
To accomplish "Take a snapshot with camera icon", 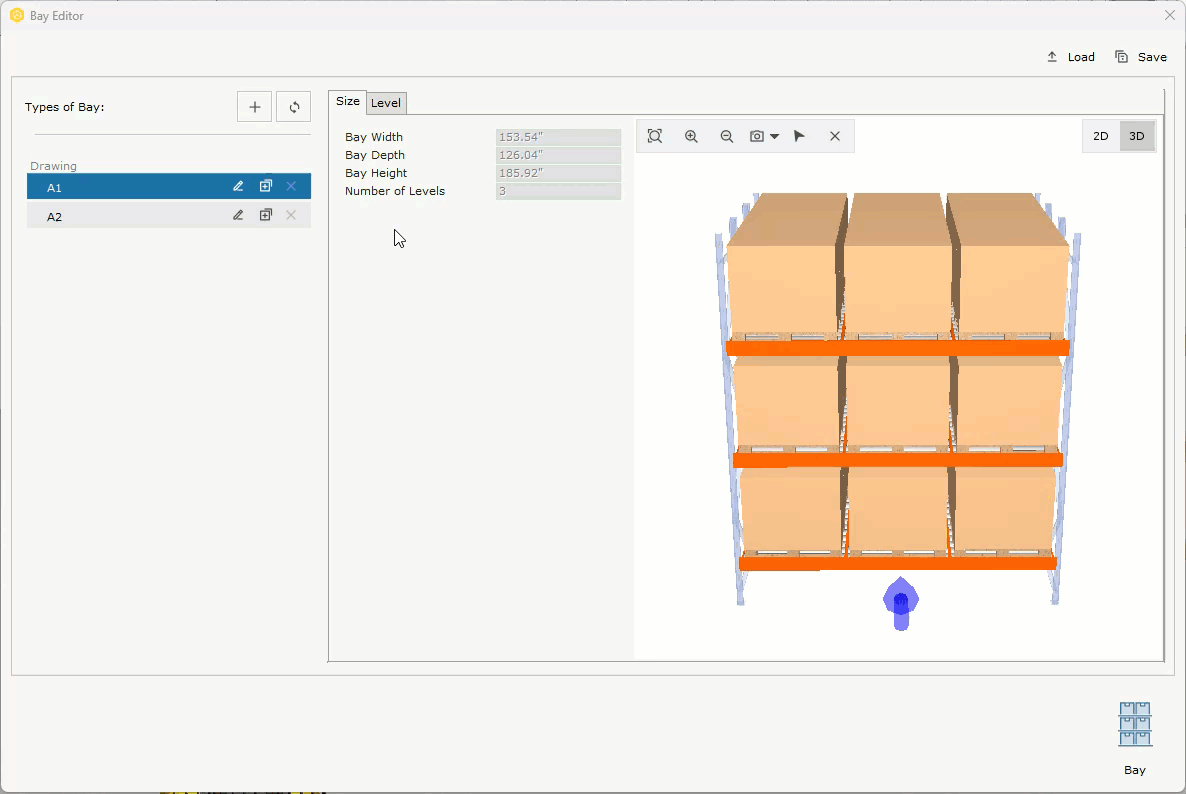I will pyautogui.click(x=756, y=136).
